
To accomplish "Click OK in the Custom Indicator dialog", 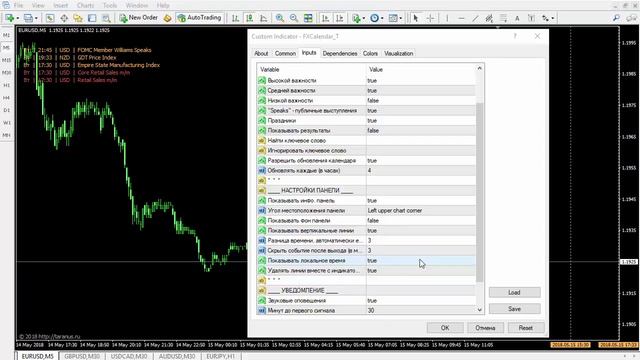I will (x=445, y=328).
